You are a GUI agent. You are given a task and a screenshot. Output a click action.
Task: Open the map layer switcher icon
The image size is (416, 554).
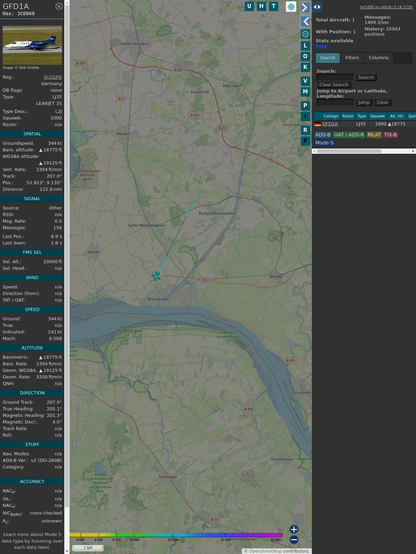tap(291, 6)
